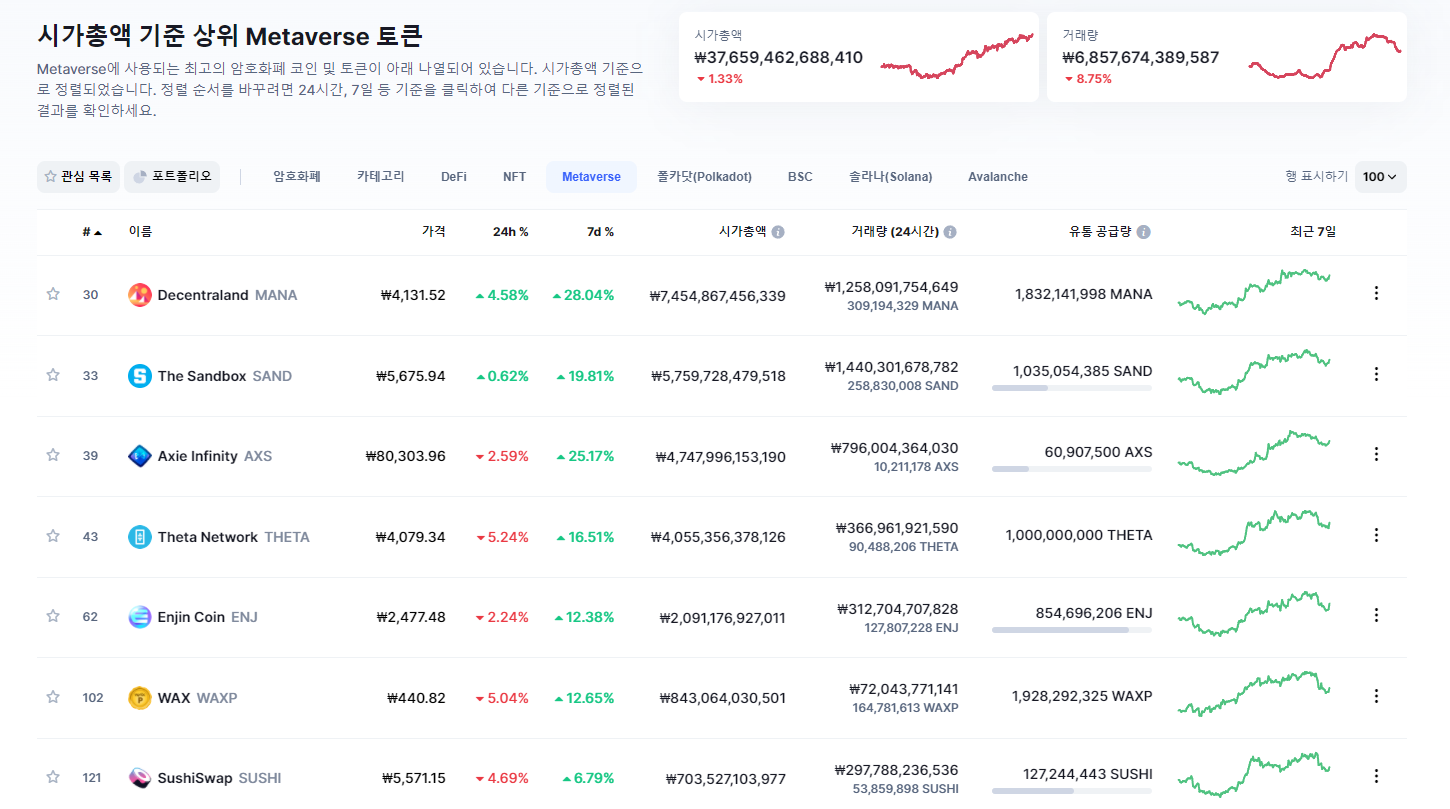Image resolution: width=1450 pixels, height=809 pixels.
Task: Star The Sandbox for watchlist
Action: 53,375
